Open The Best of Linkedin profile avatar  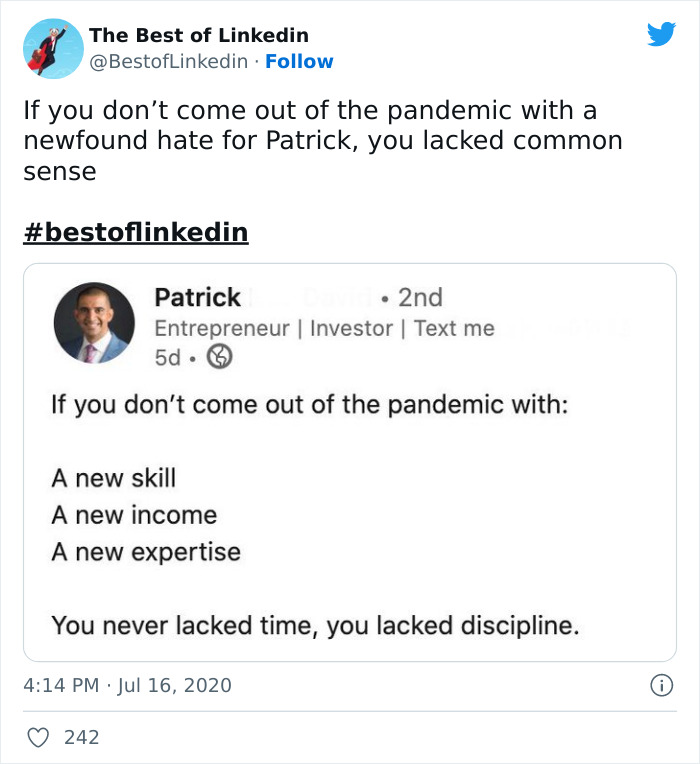pos(53,48)
